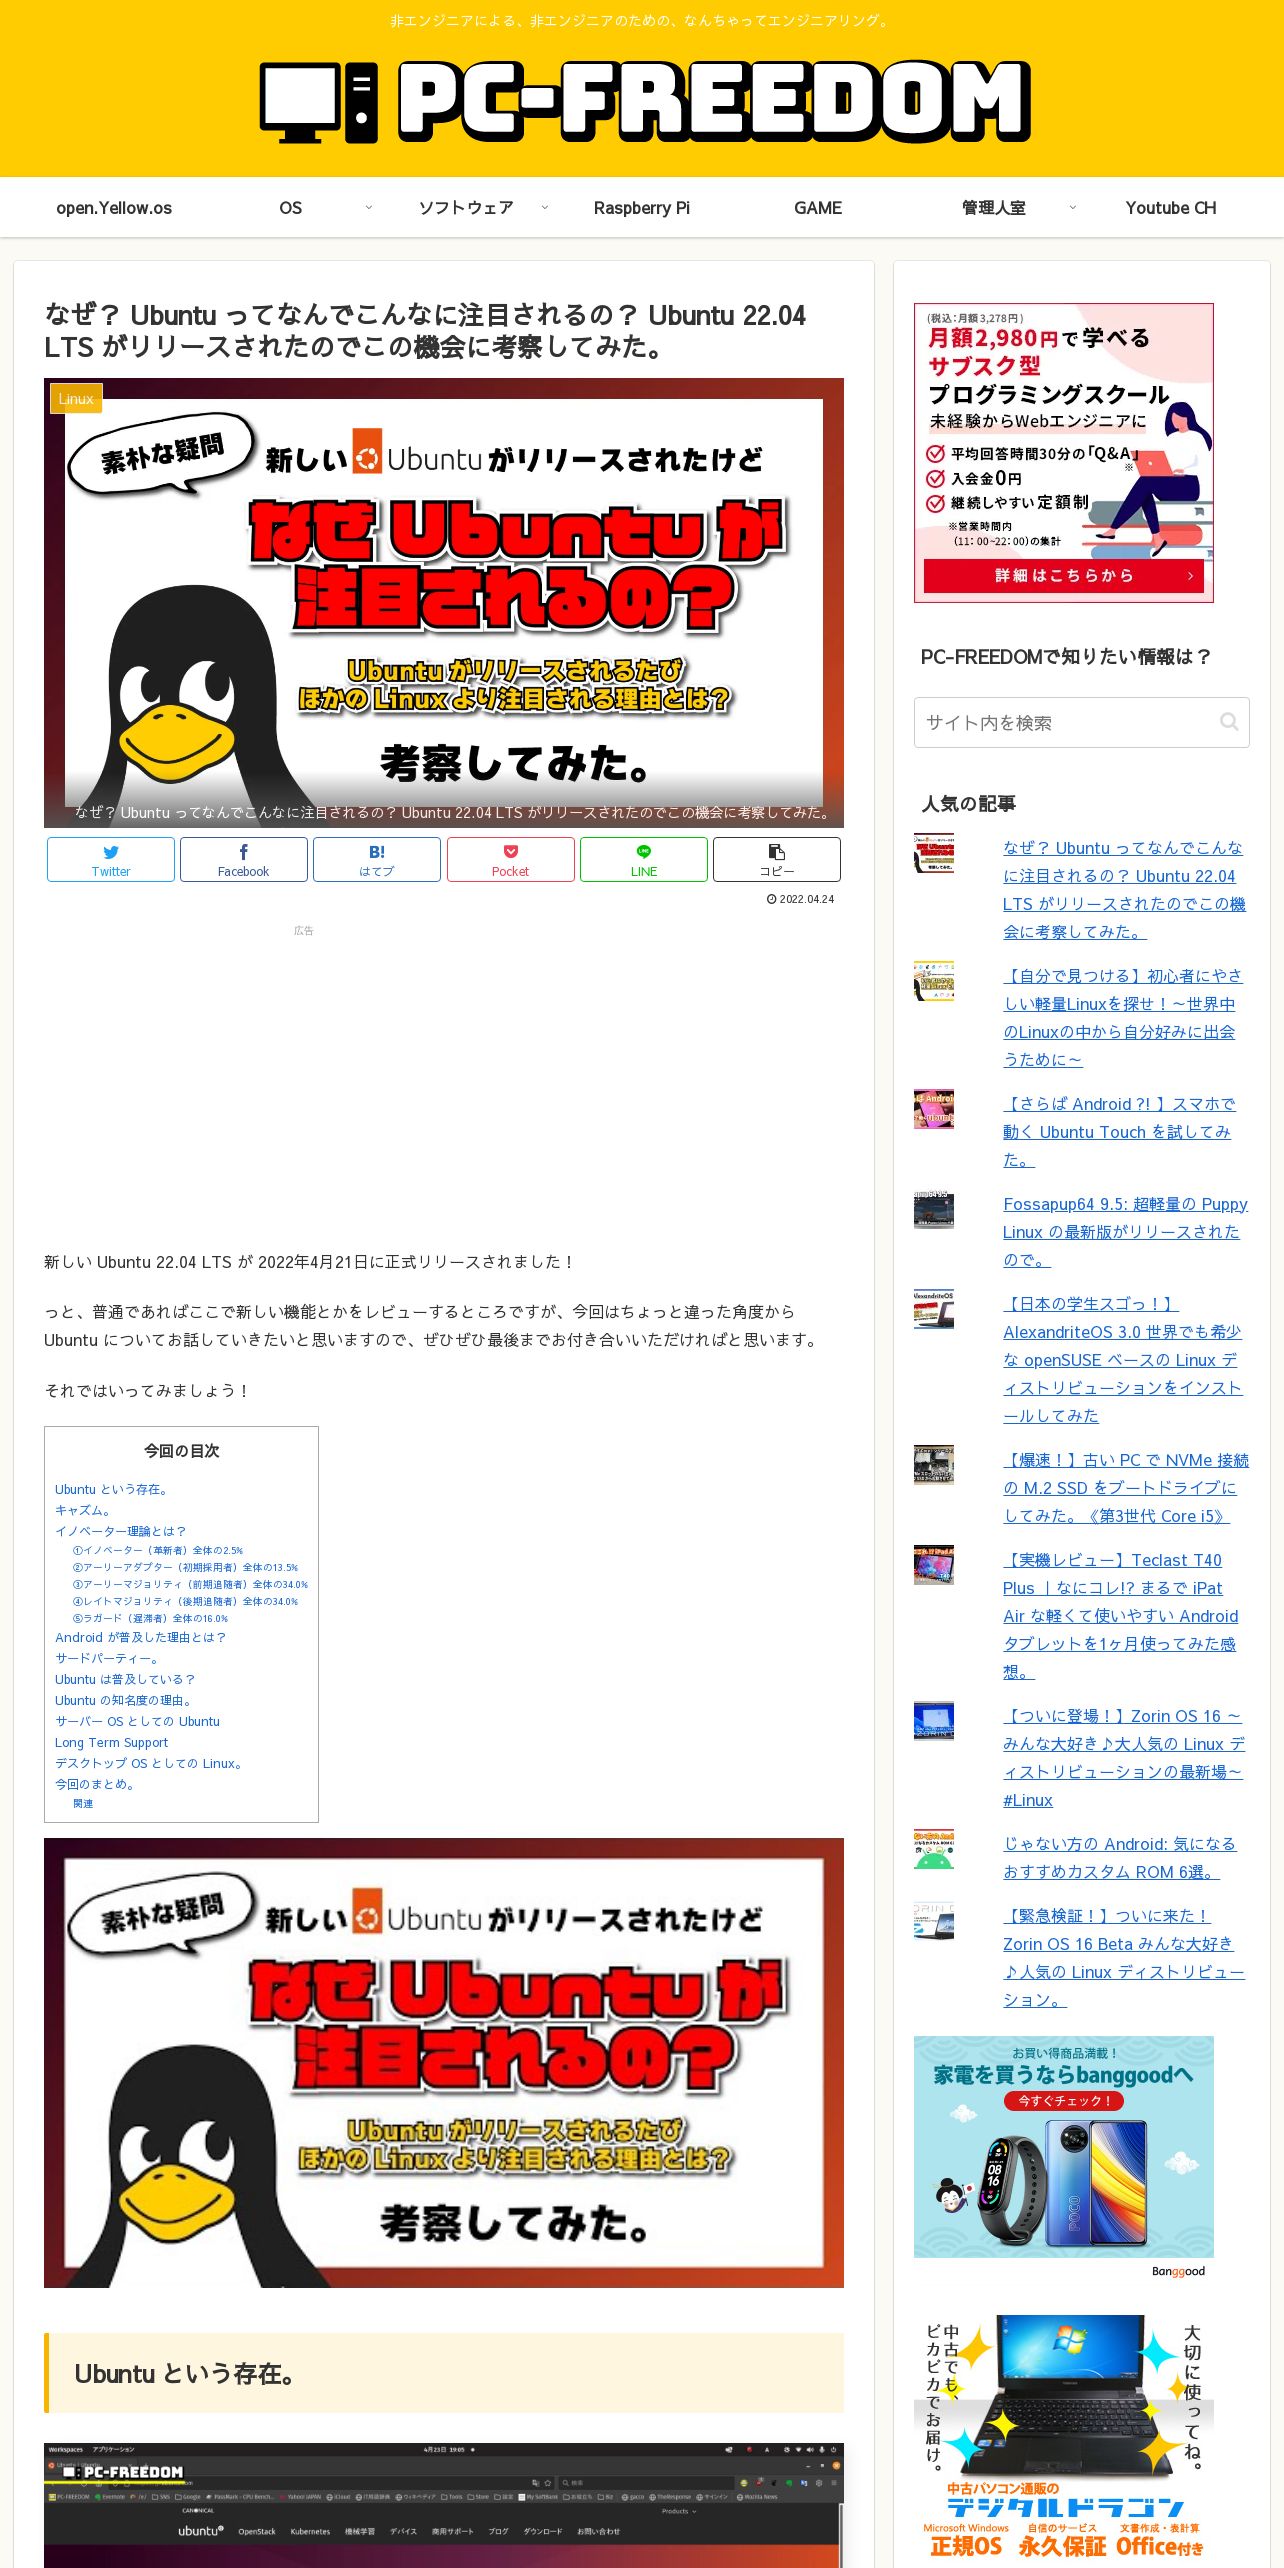Open 【緊急検証！】Zorin OS 16 Beta link
1284x2568 pixels.
click(x=1124, y=1957)
